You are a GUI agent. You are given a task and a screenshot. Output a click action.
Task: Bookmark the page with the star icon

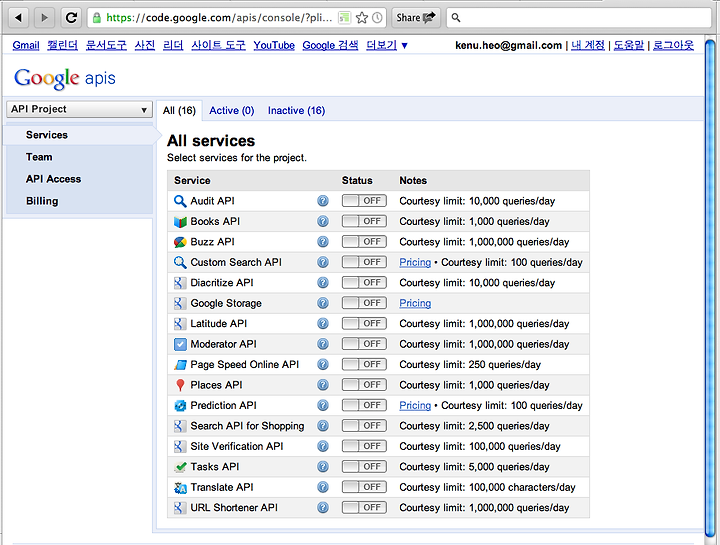point(362,18)
